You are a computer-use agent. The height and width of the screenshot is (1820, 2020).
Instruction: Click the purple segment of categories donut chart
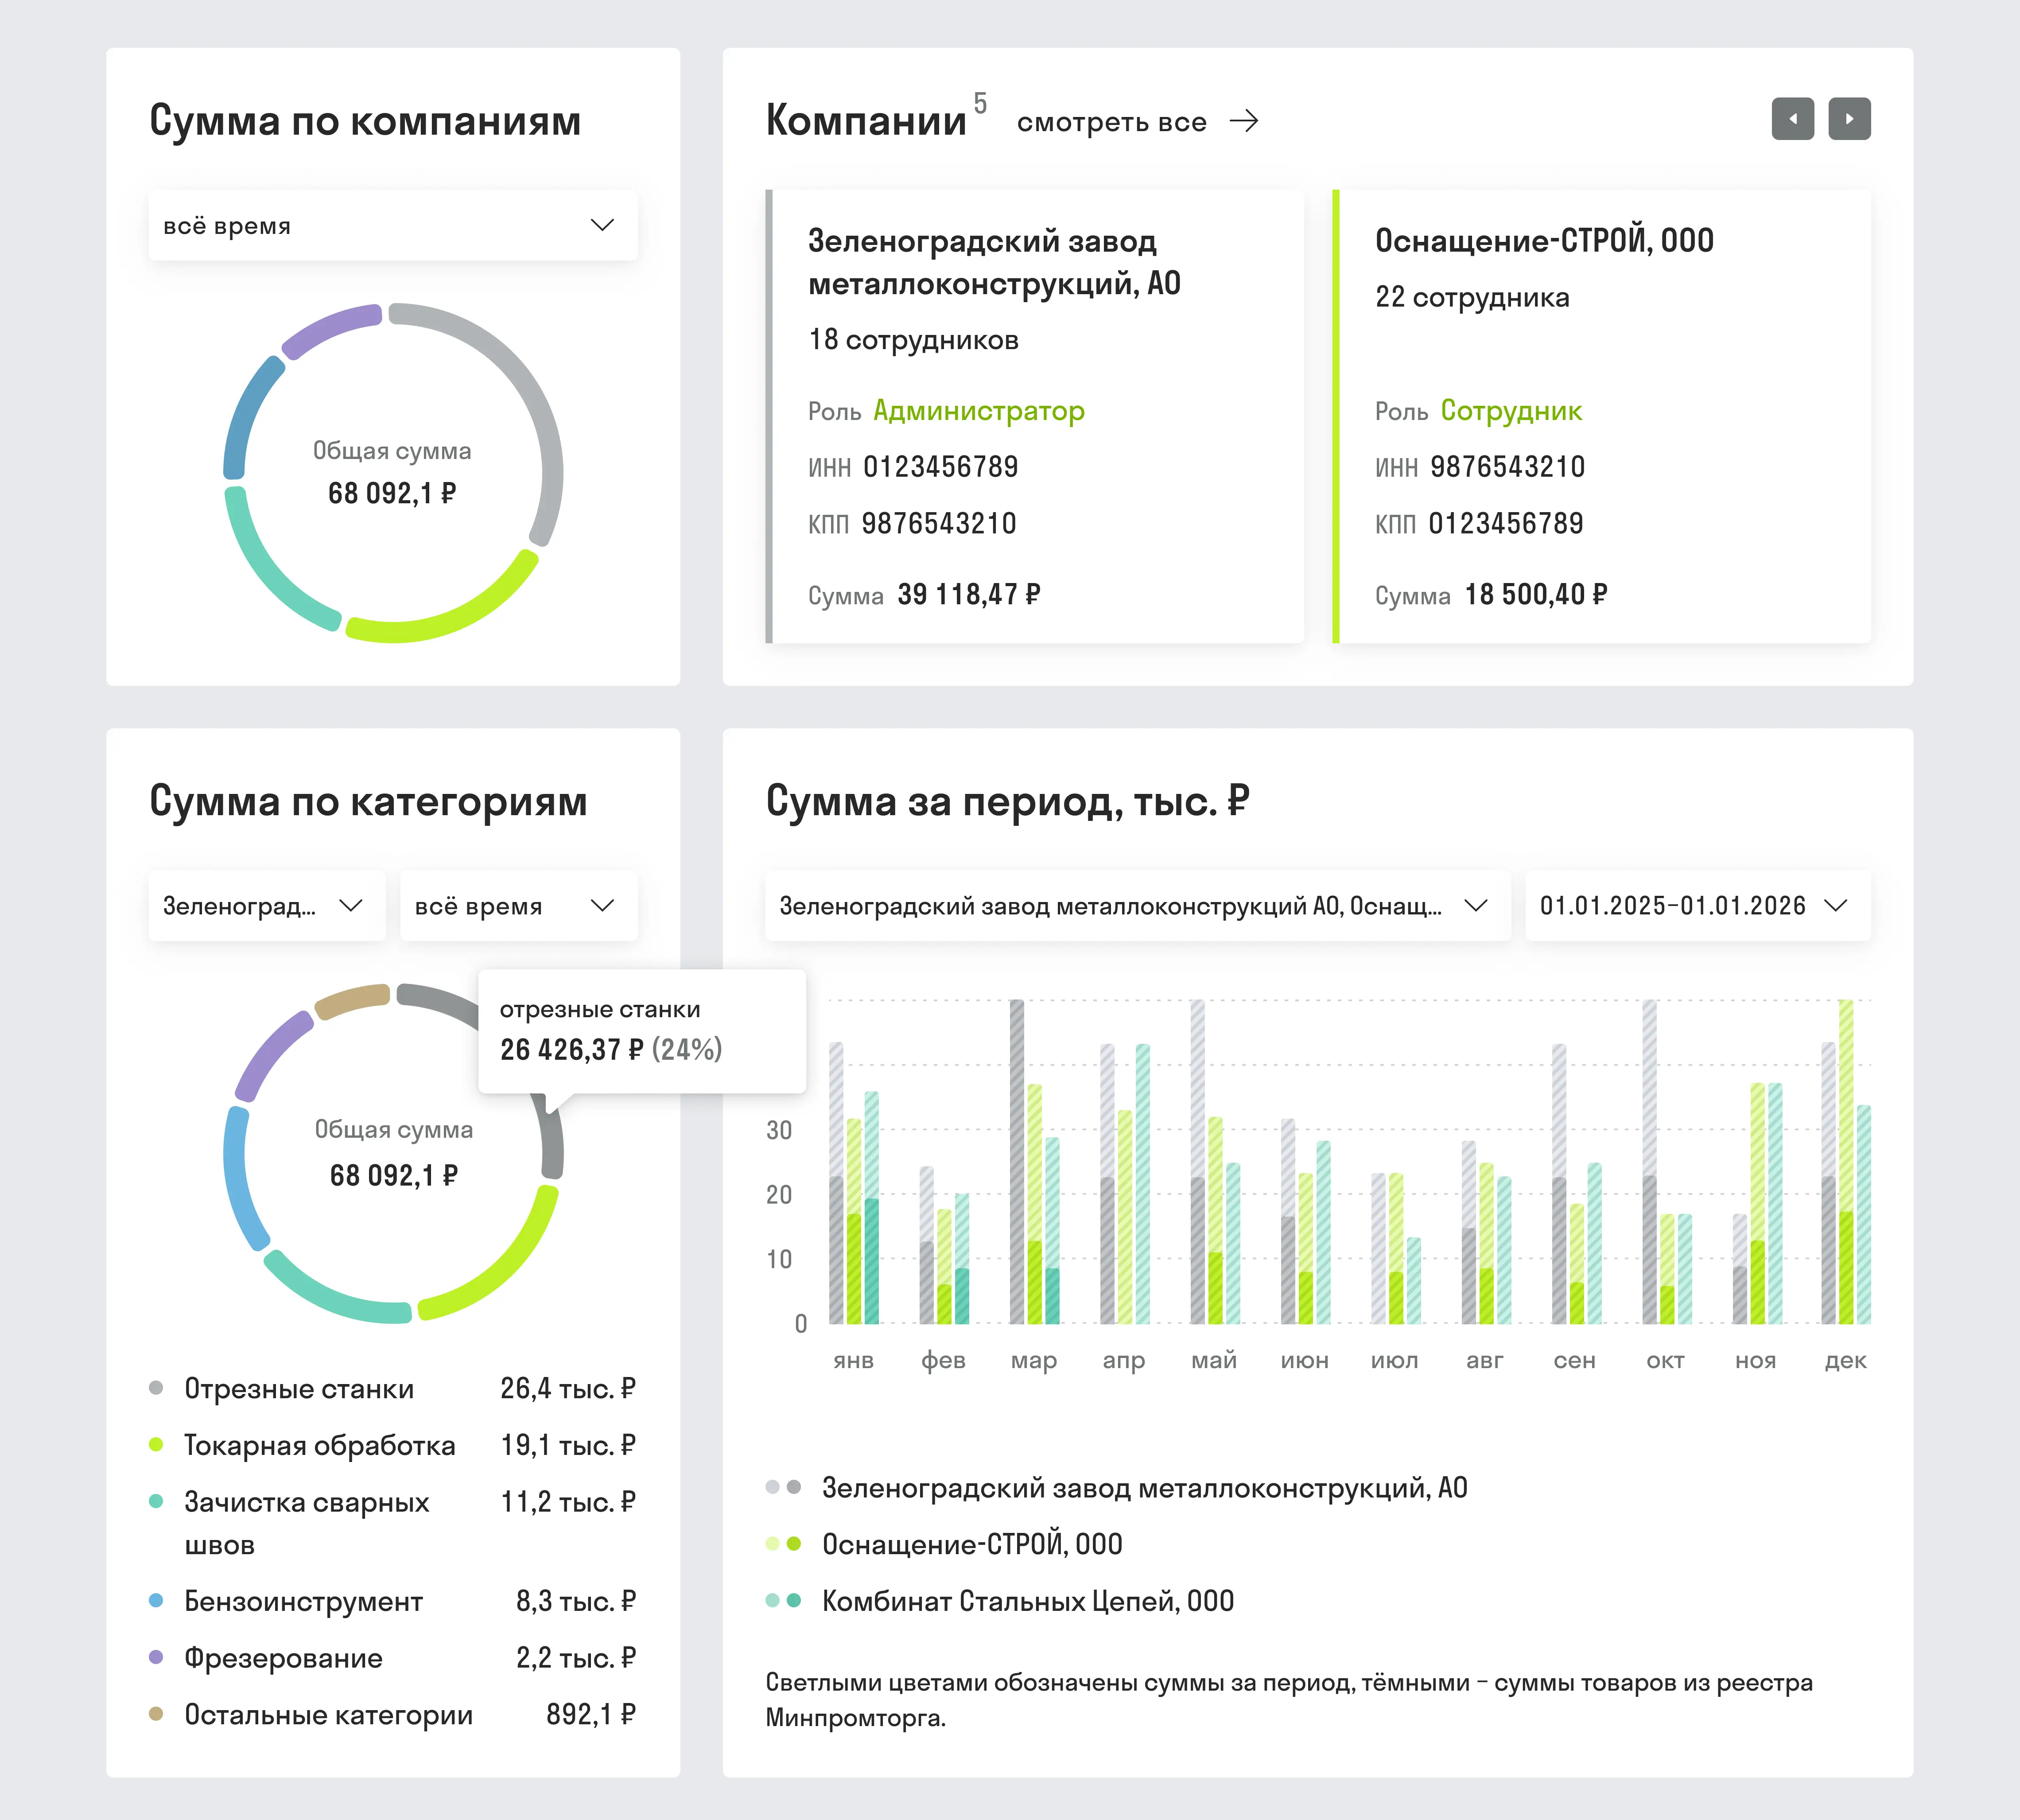pyautogui.click(x=268, y=1052)
